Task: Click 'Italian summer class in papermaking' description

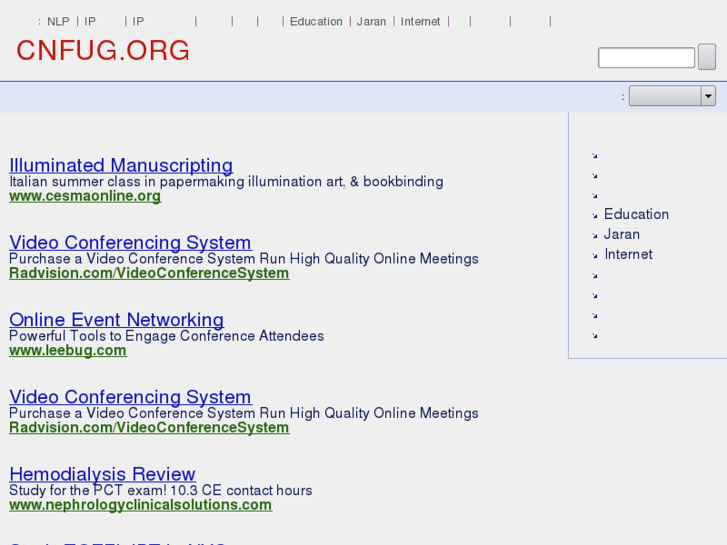Action: pyautogui.click(x=226, y=181)
